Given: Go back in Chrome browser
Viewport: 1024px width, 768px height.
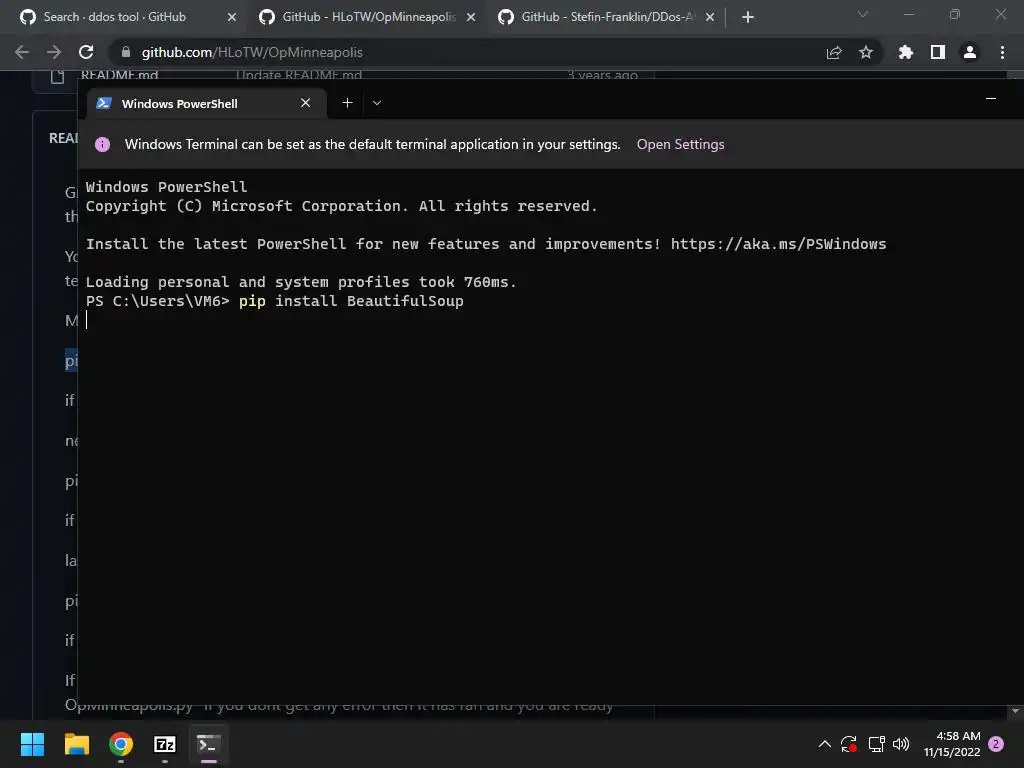Looking at the screenshot, I should (x=22, y=52).
